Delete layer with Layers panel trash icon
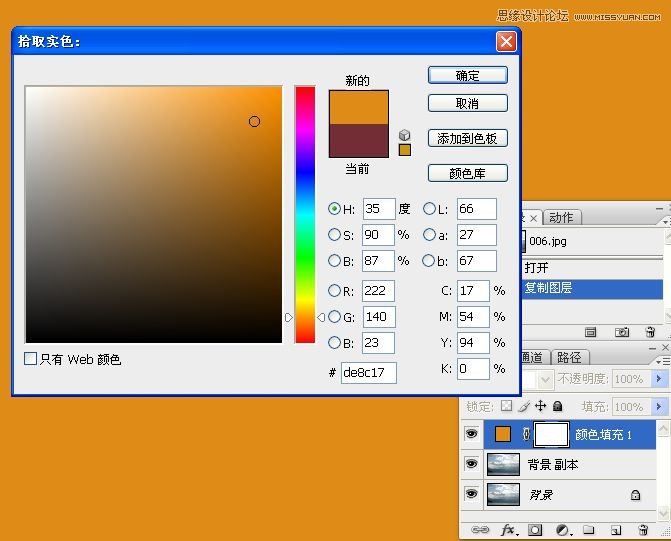The height and width of the screenshot is (541, 671). pyautogui.click(x=643, y=530)
